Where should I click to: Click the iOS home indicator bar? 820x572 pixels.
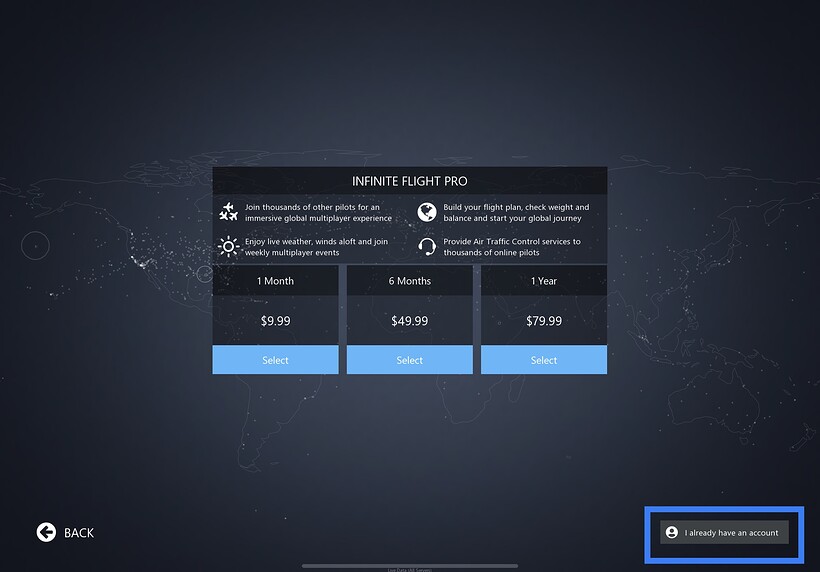409,566
